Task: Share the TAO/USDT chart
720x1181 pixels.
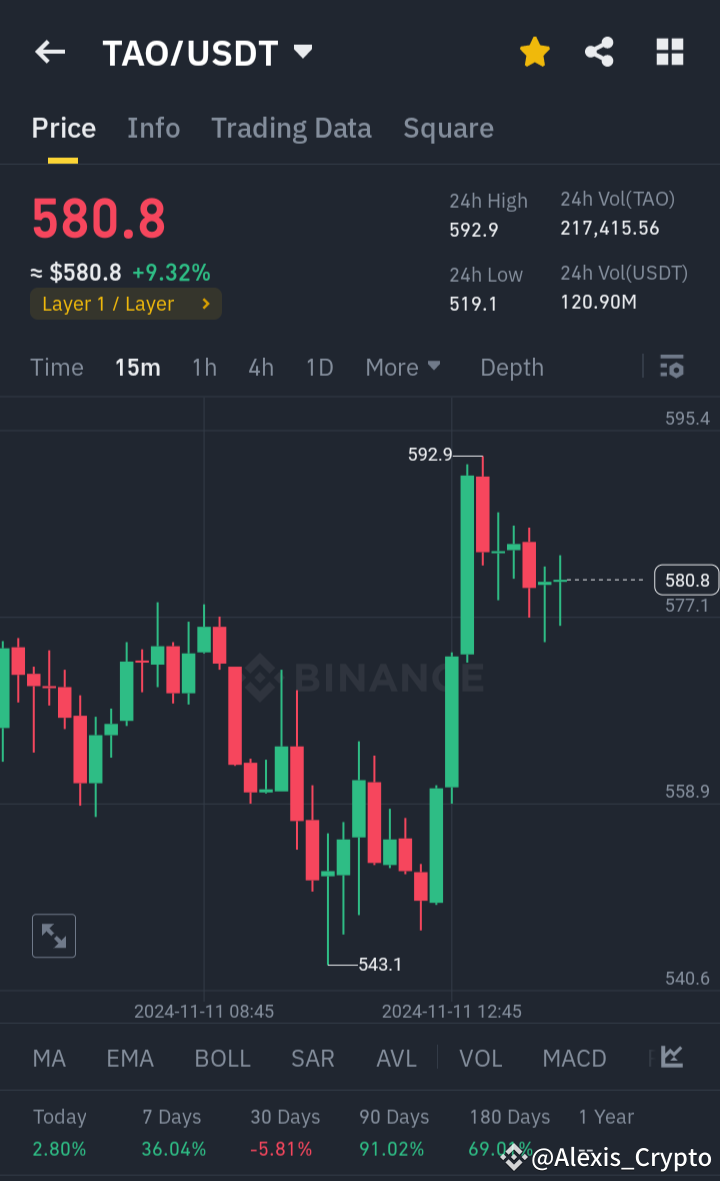Action: [599, 52]
